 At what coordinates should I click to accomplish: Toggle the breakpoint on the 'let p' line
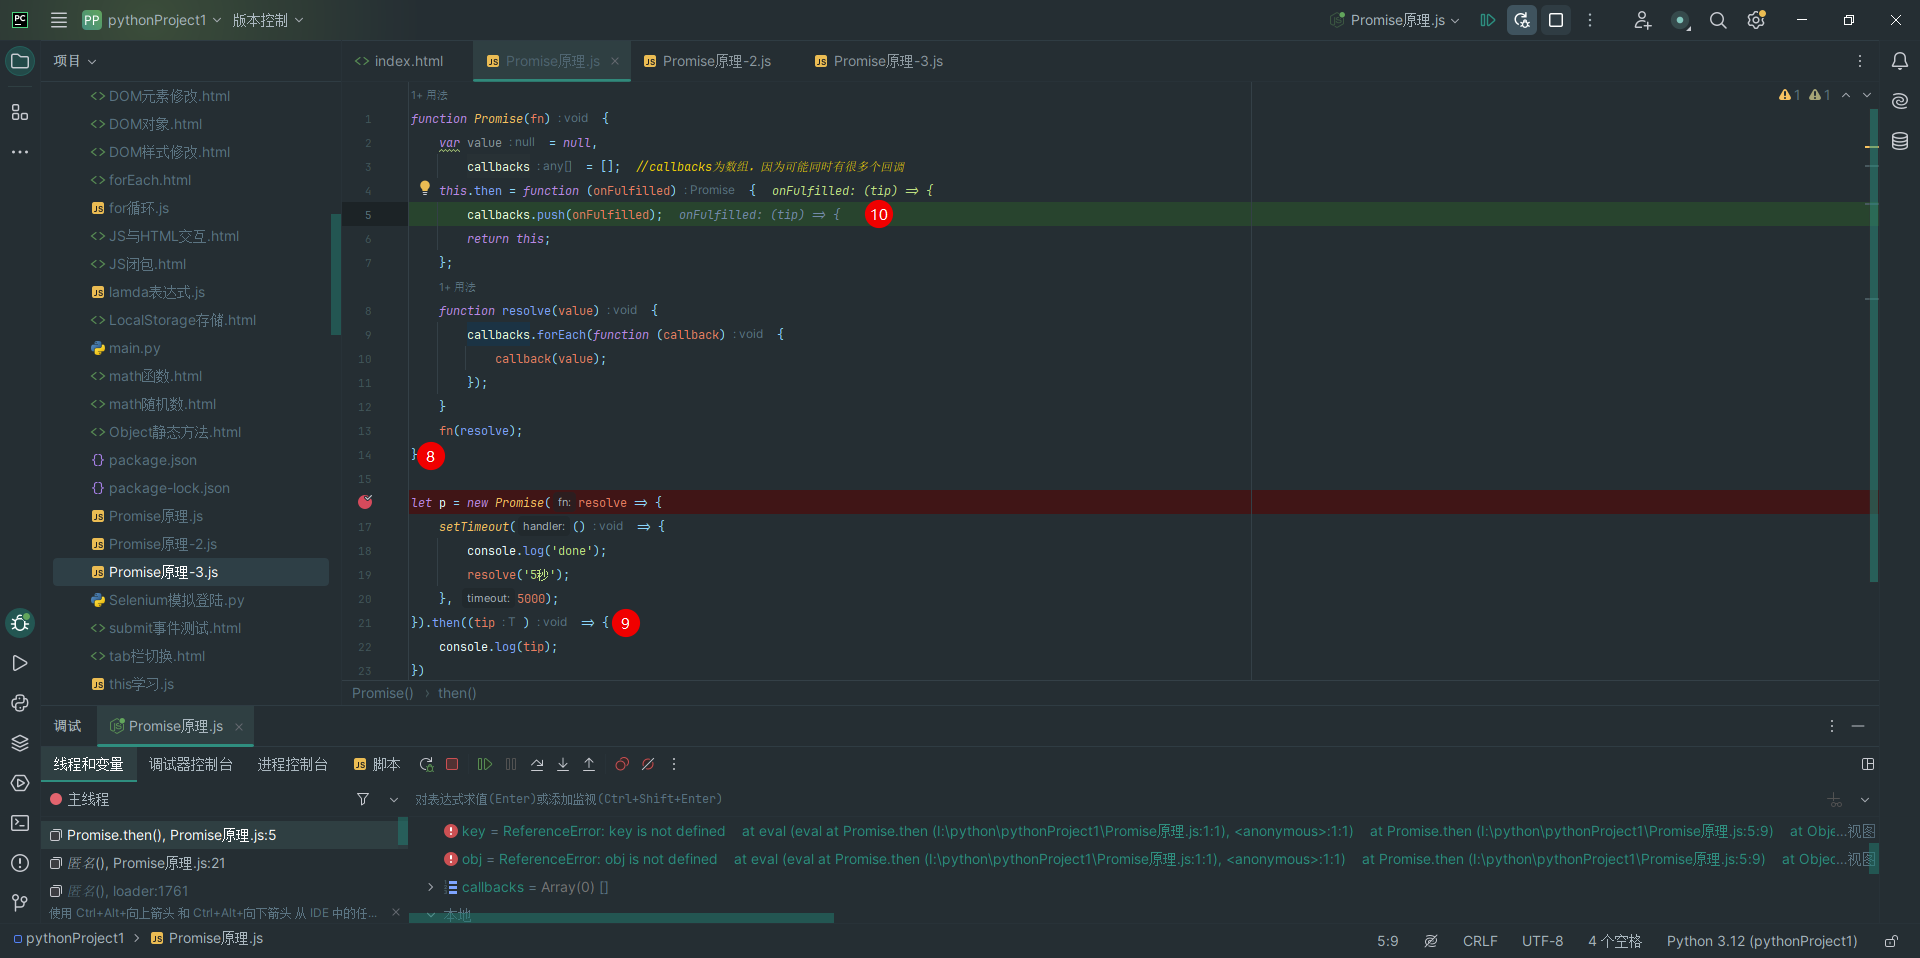click(x=365, y=502)
